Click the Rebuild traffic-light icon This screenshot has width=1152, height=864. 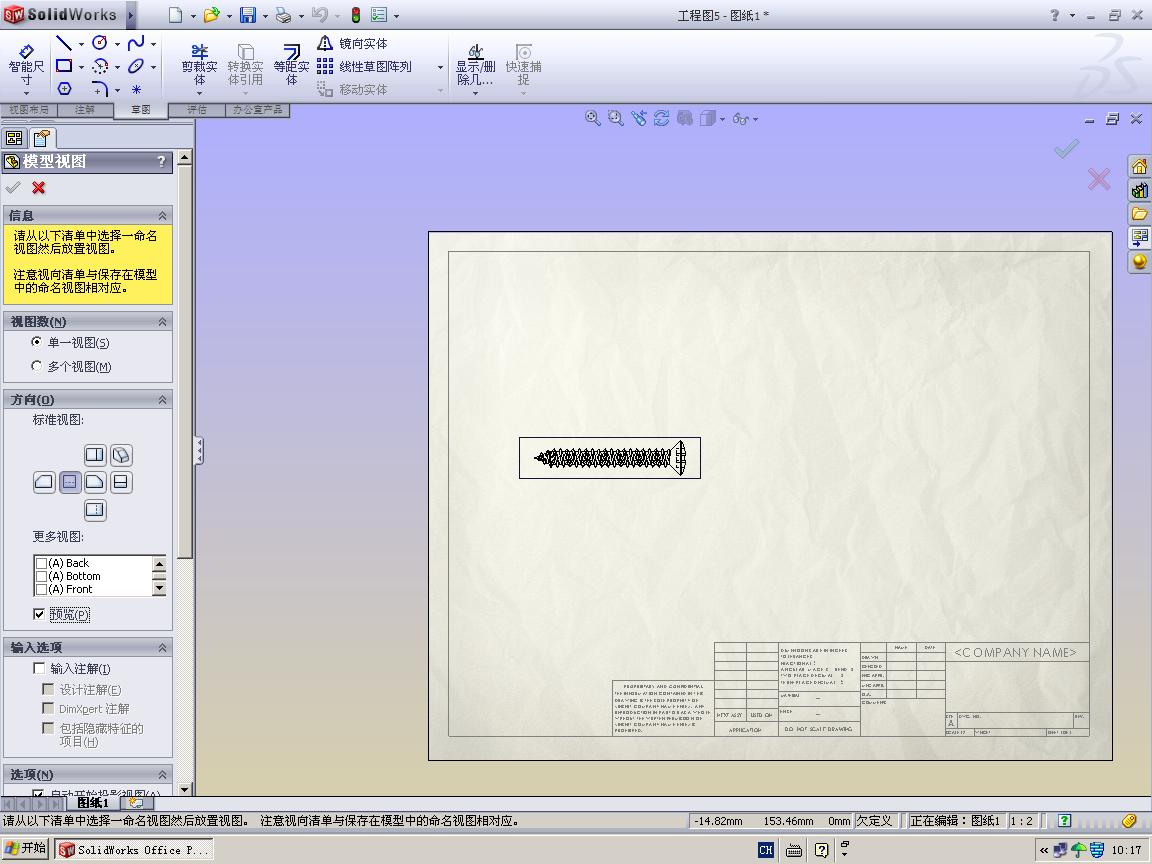click(x=356, y=15)
